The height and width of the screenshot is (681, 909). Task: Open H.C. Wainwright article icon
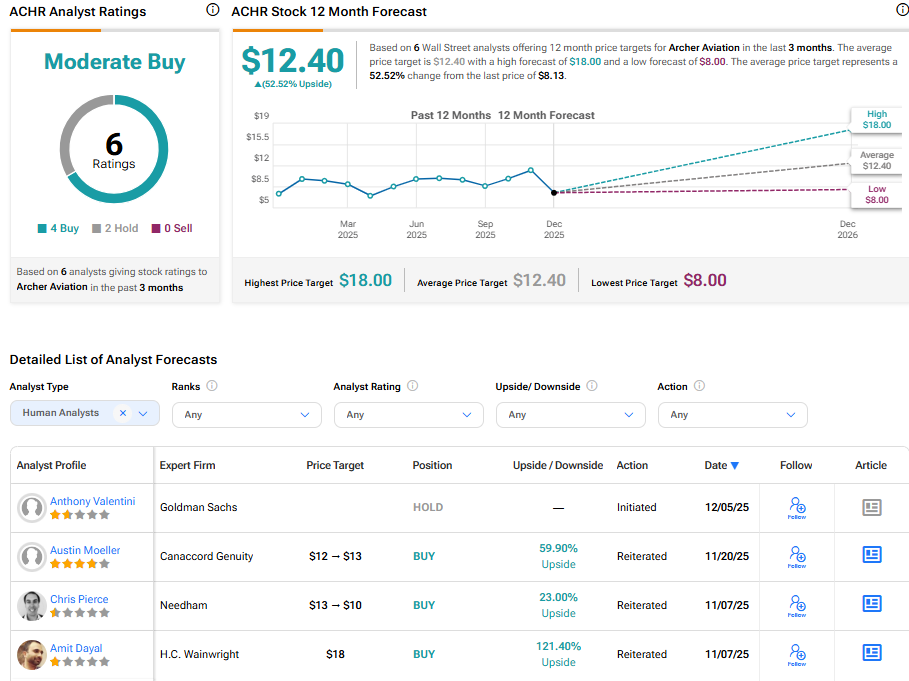coord(871,654)
